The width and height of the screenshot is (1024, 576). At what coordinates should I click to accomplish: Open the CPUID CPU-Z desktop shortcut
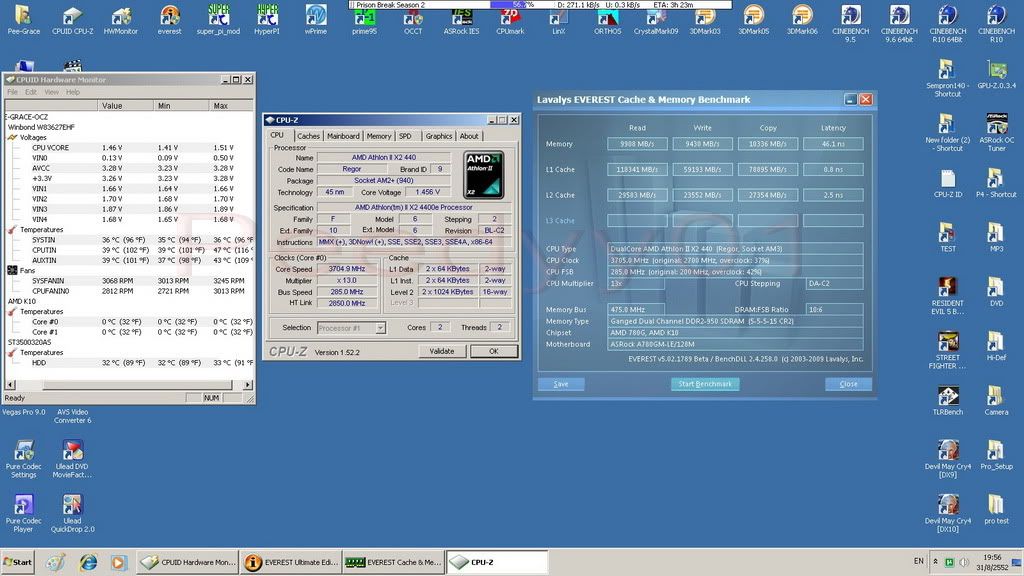point(72,20)
